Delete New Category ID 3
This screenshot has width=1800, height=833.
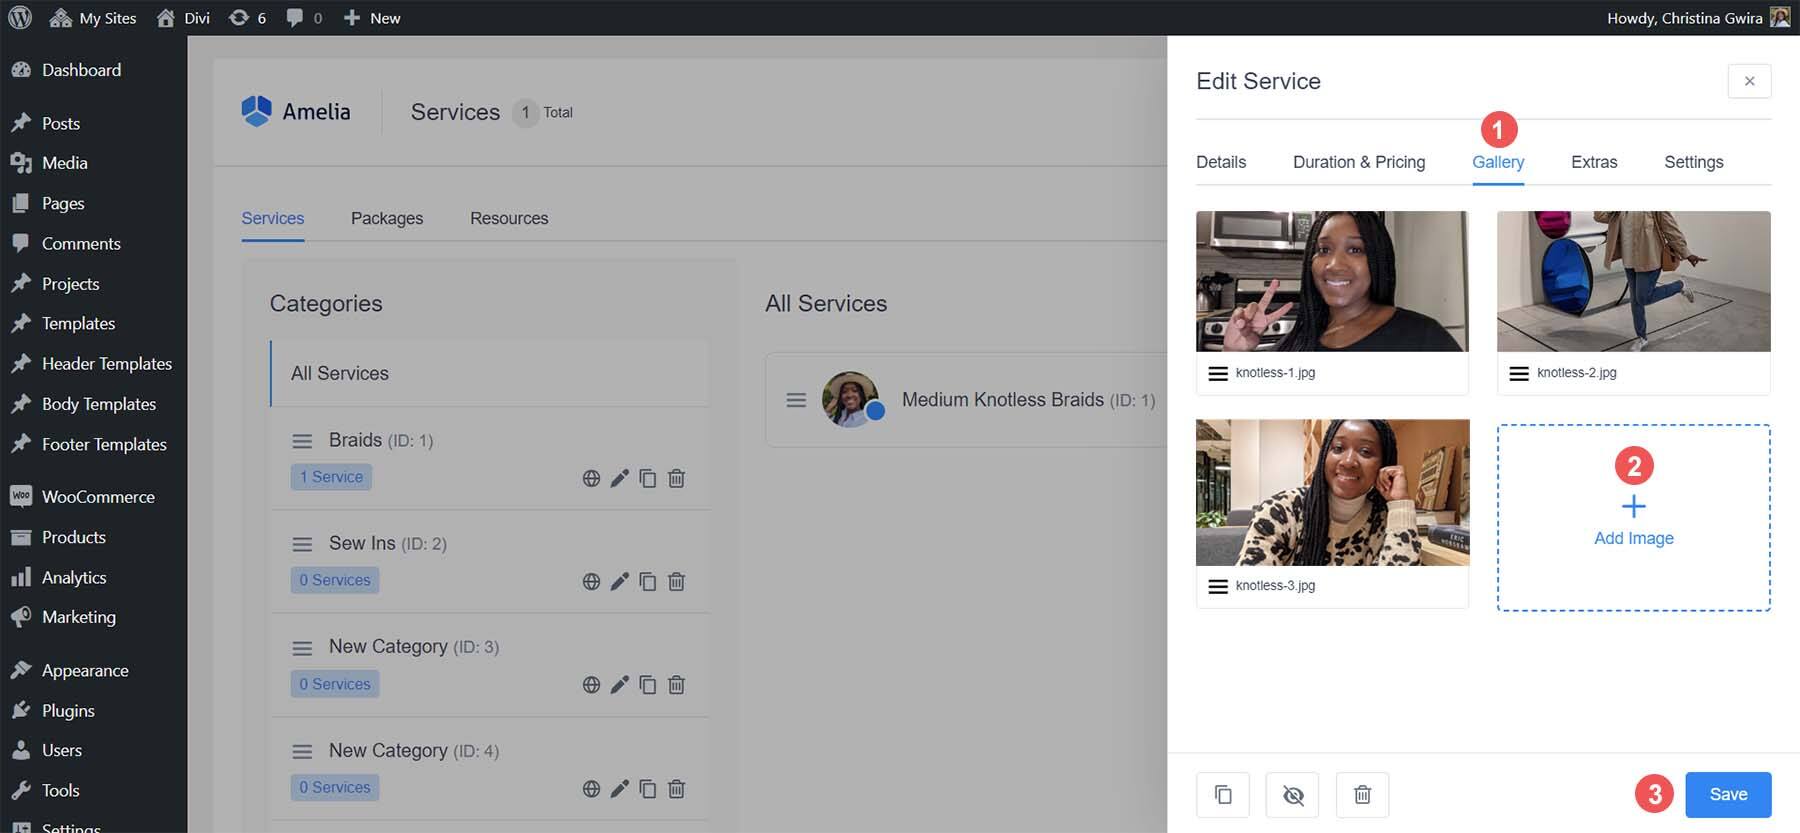(x=677, y=685)
